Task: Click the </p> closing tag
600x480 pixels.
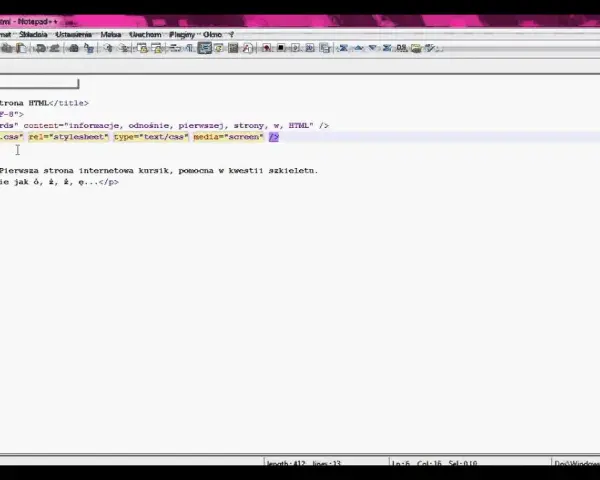Action: 109,182
